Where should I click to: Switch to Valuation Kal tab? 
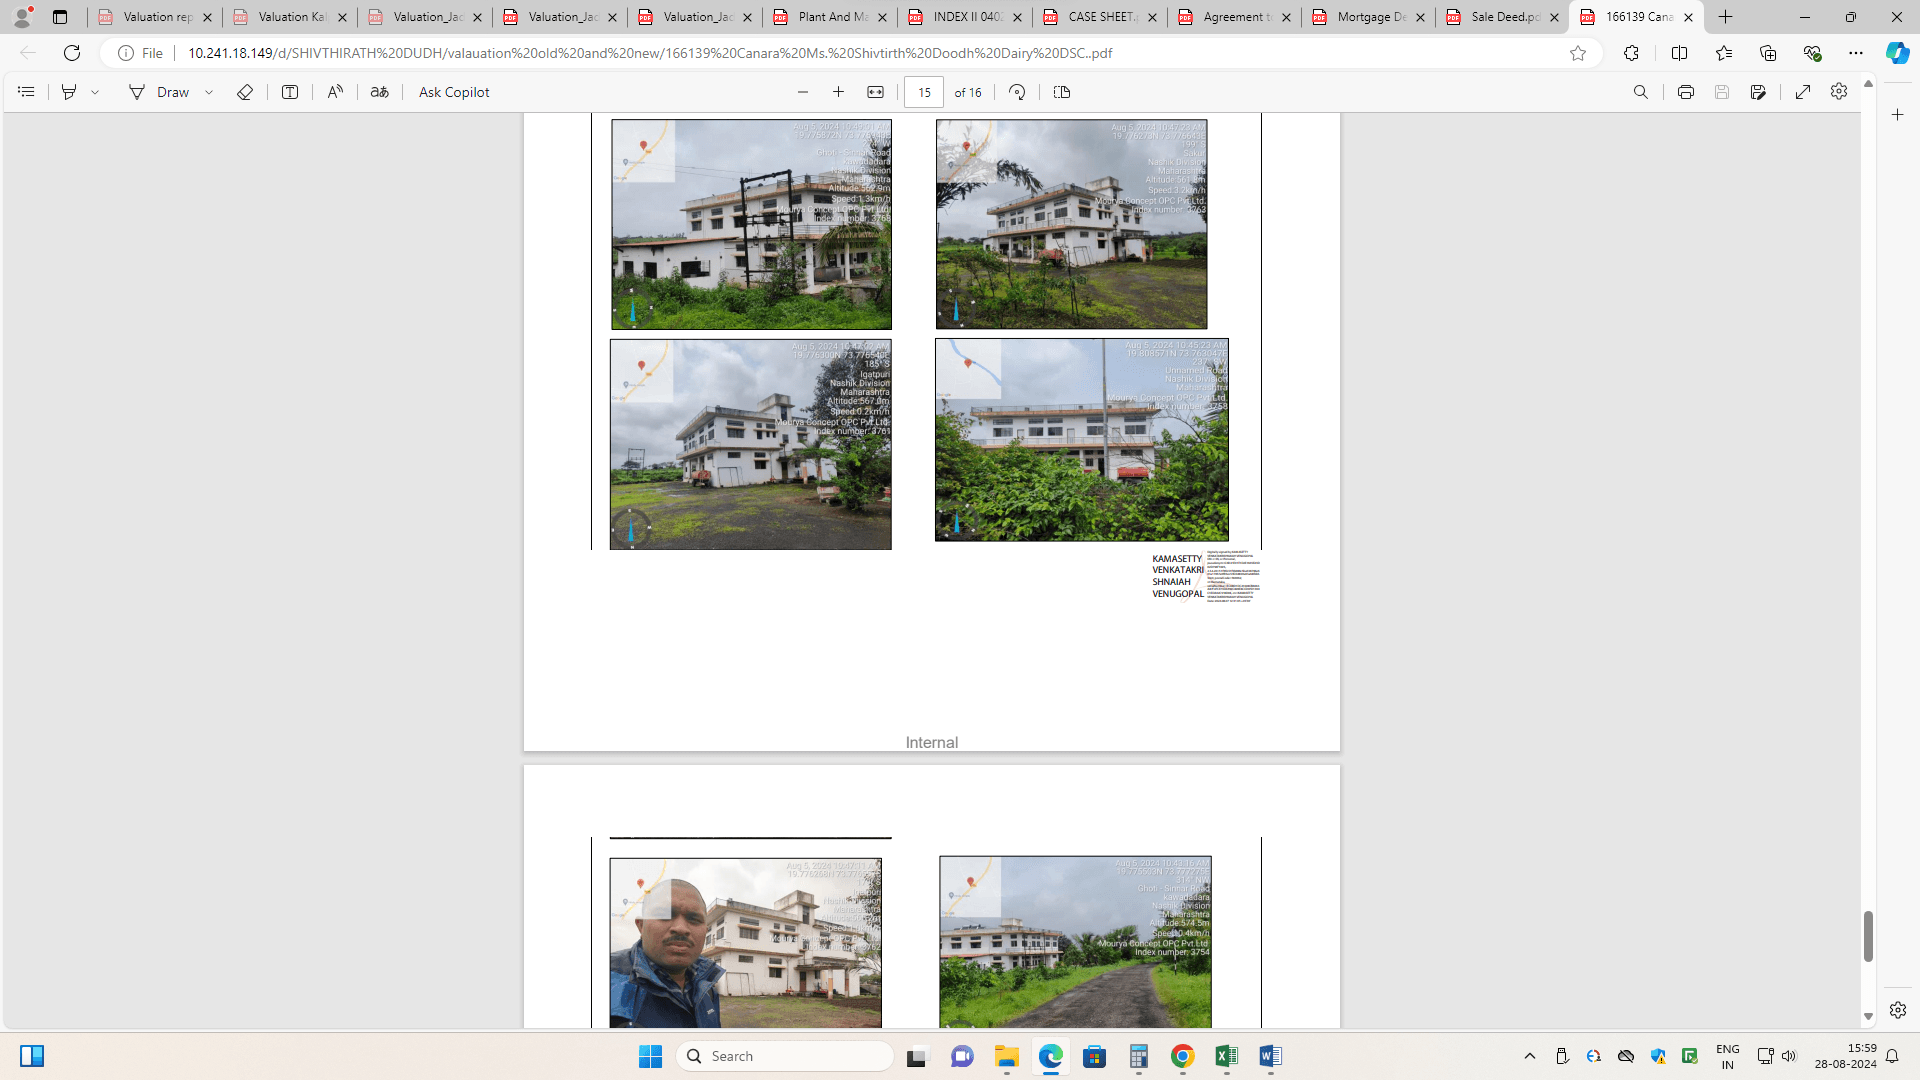pos(289,17)
